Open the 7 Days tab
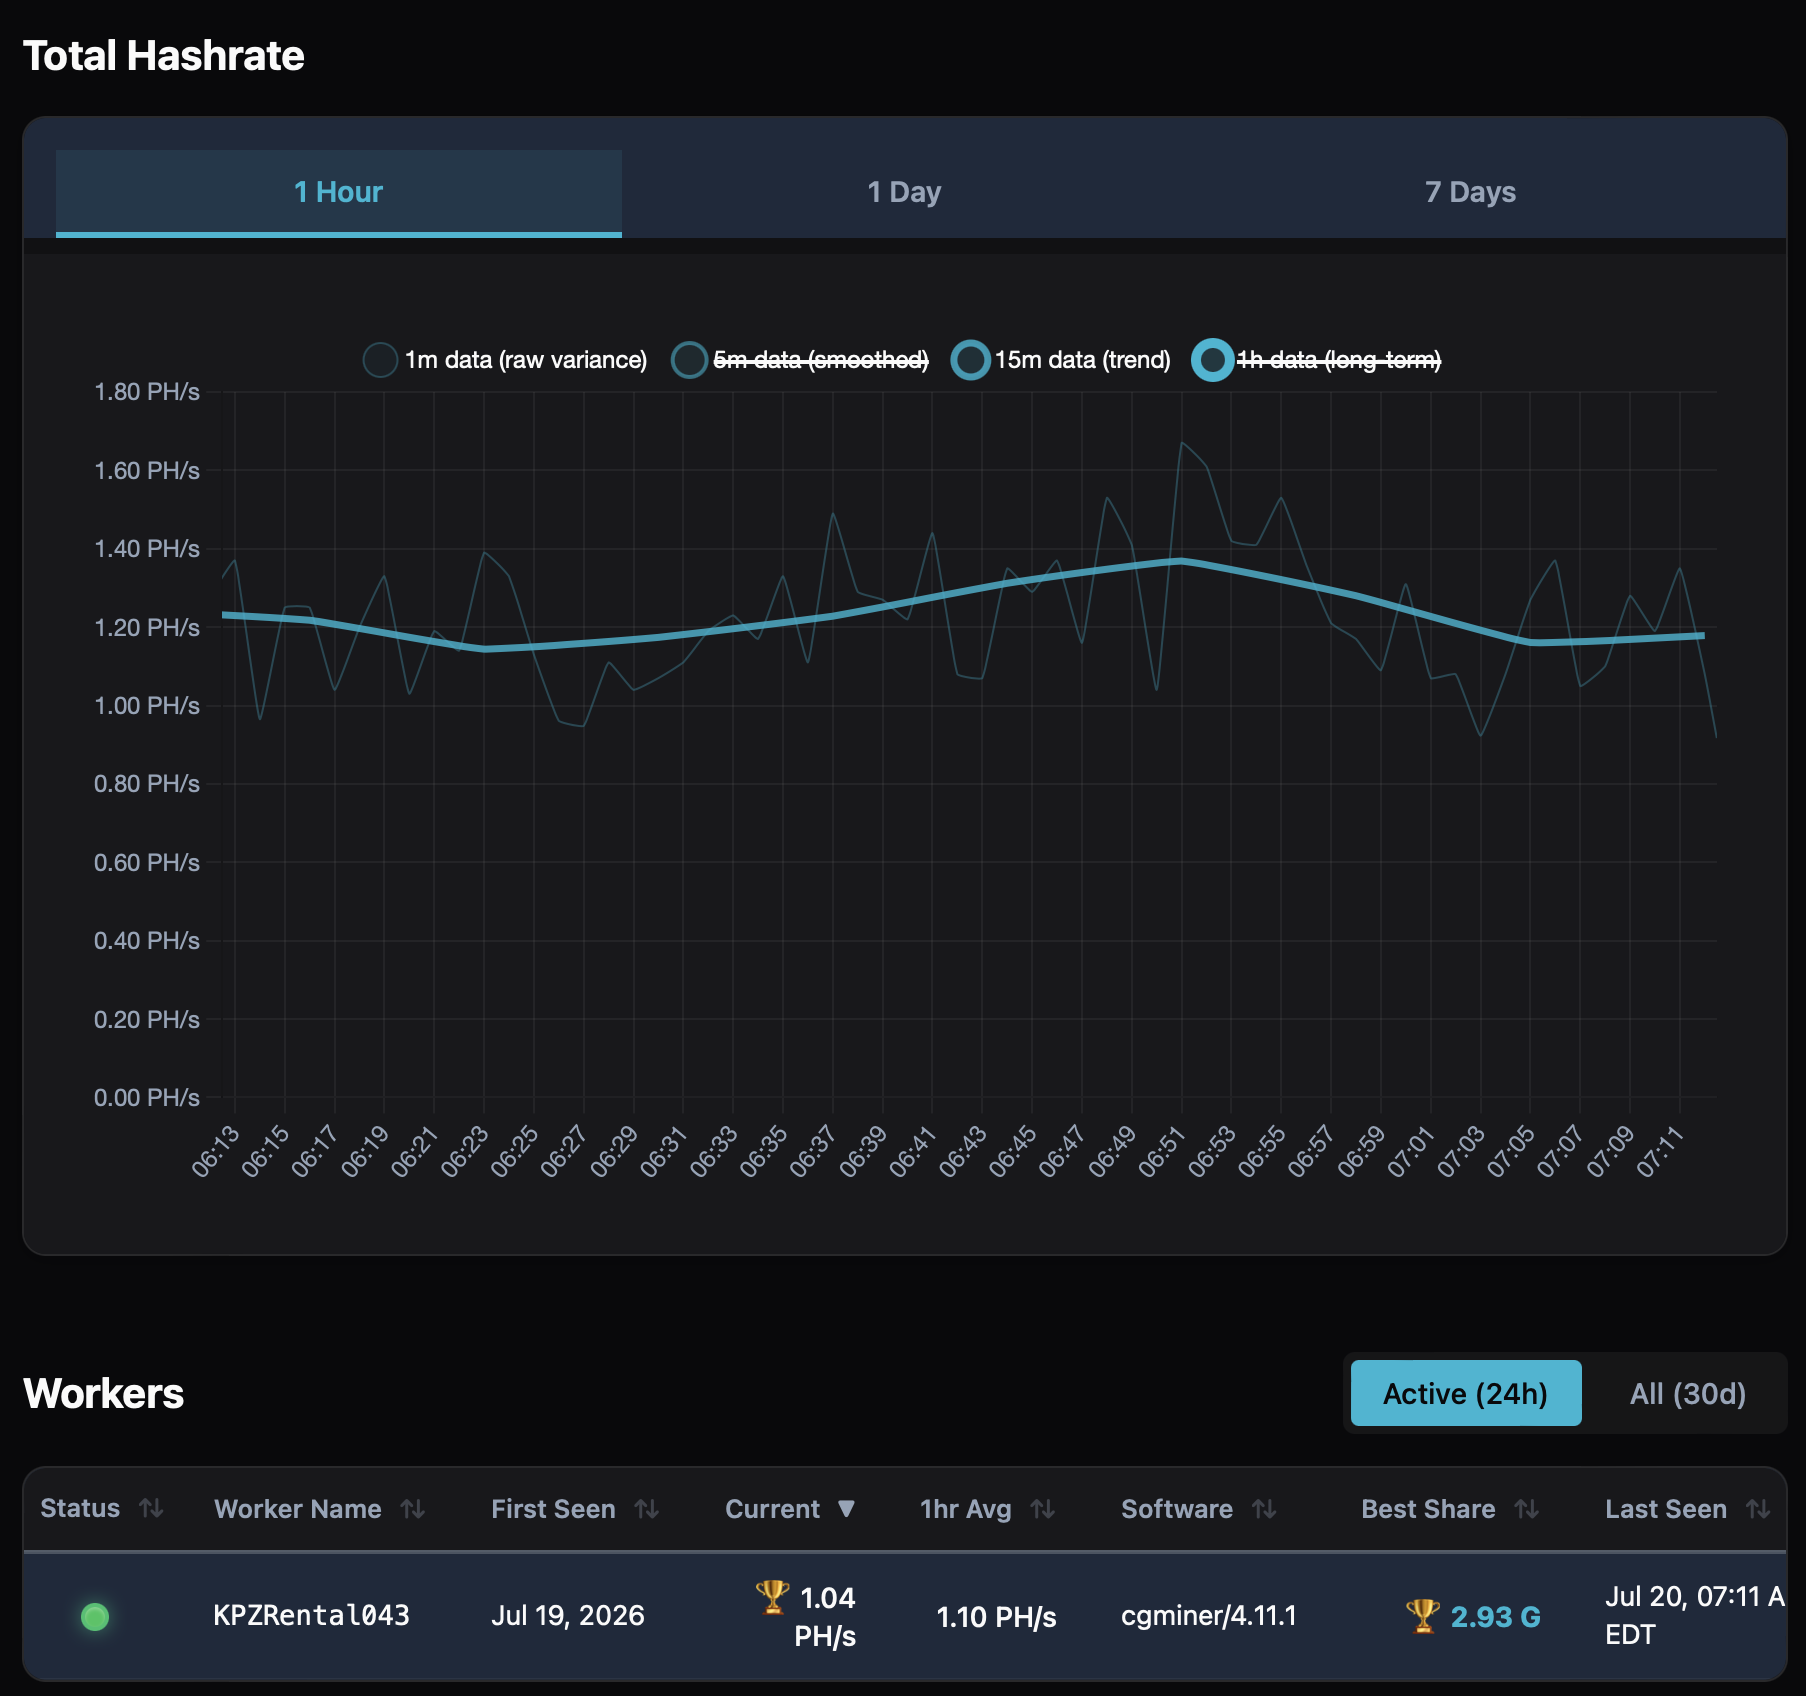 [x=1470, y=192]
